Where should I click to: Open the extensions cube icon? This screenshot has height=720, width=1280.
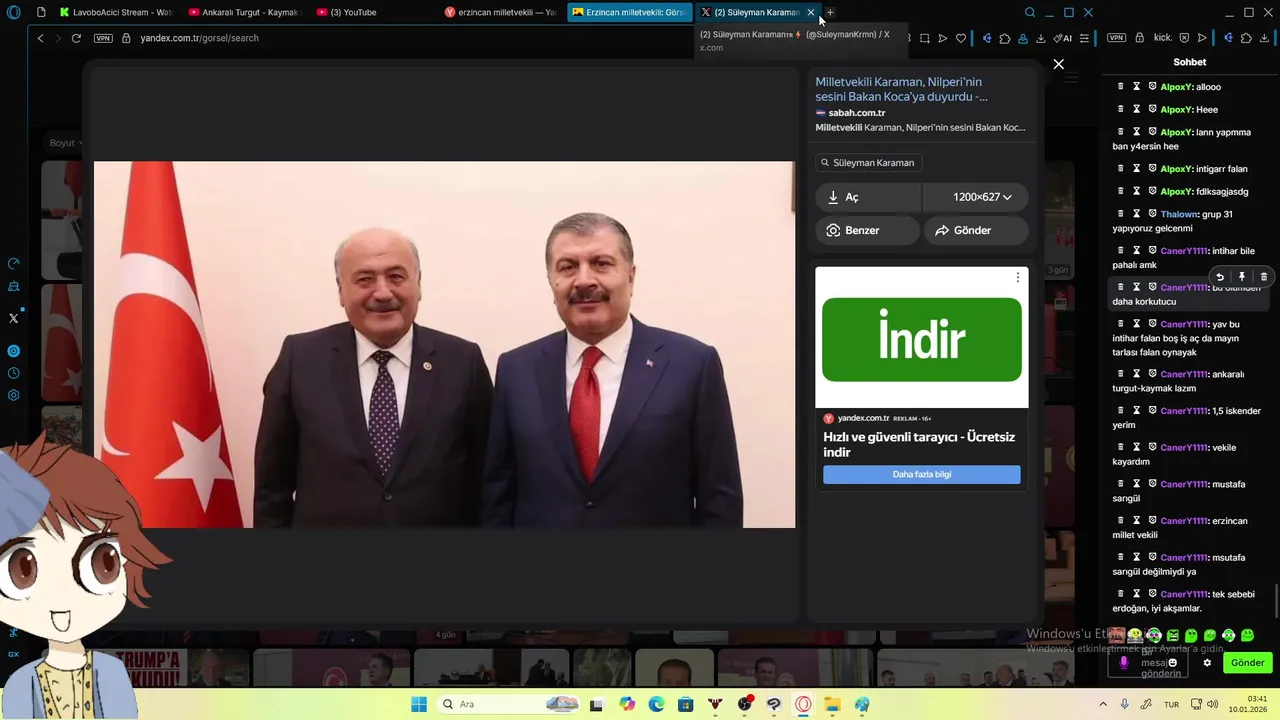pos(1005,38)
